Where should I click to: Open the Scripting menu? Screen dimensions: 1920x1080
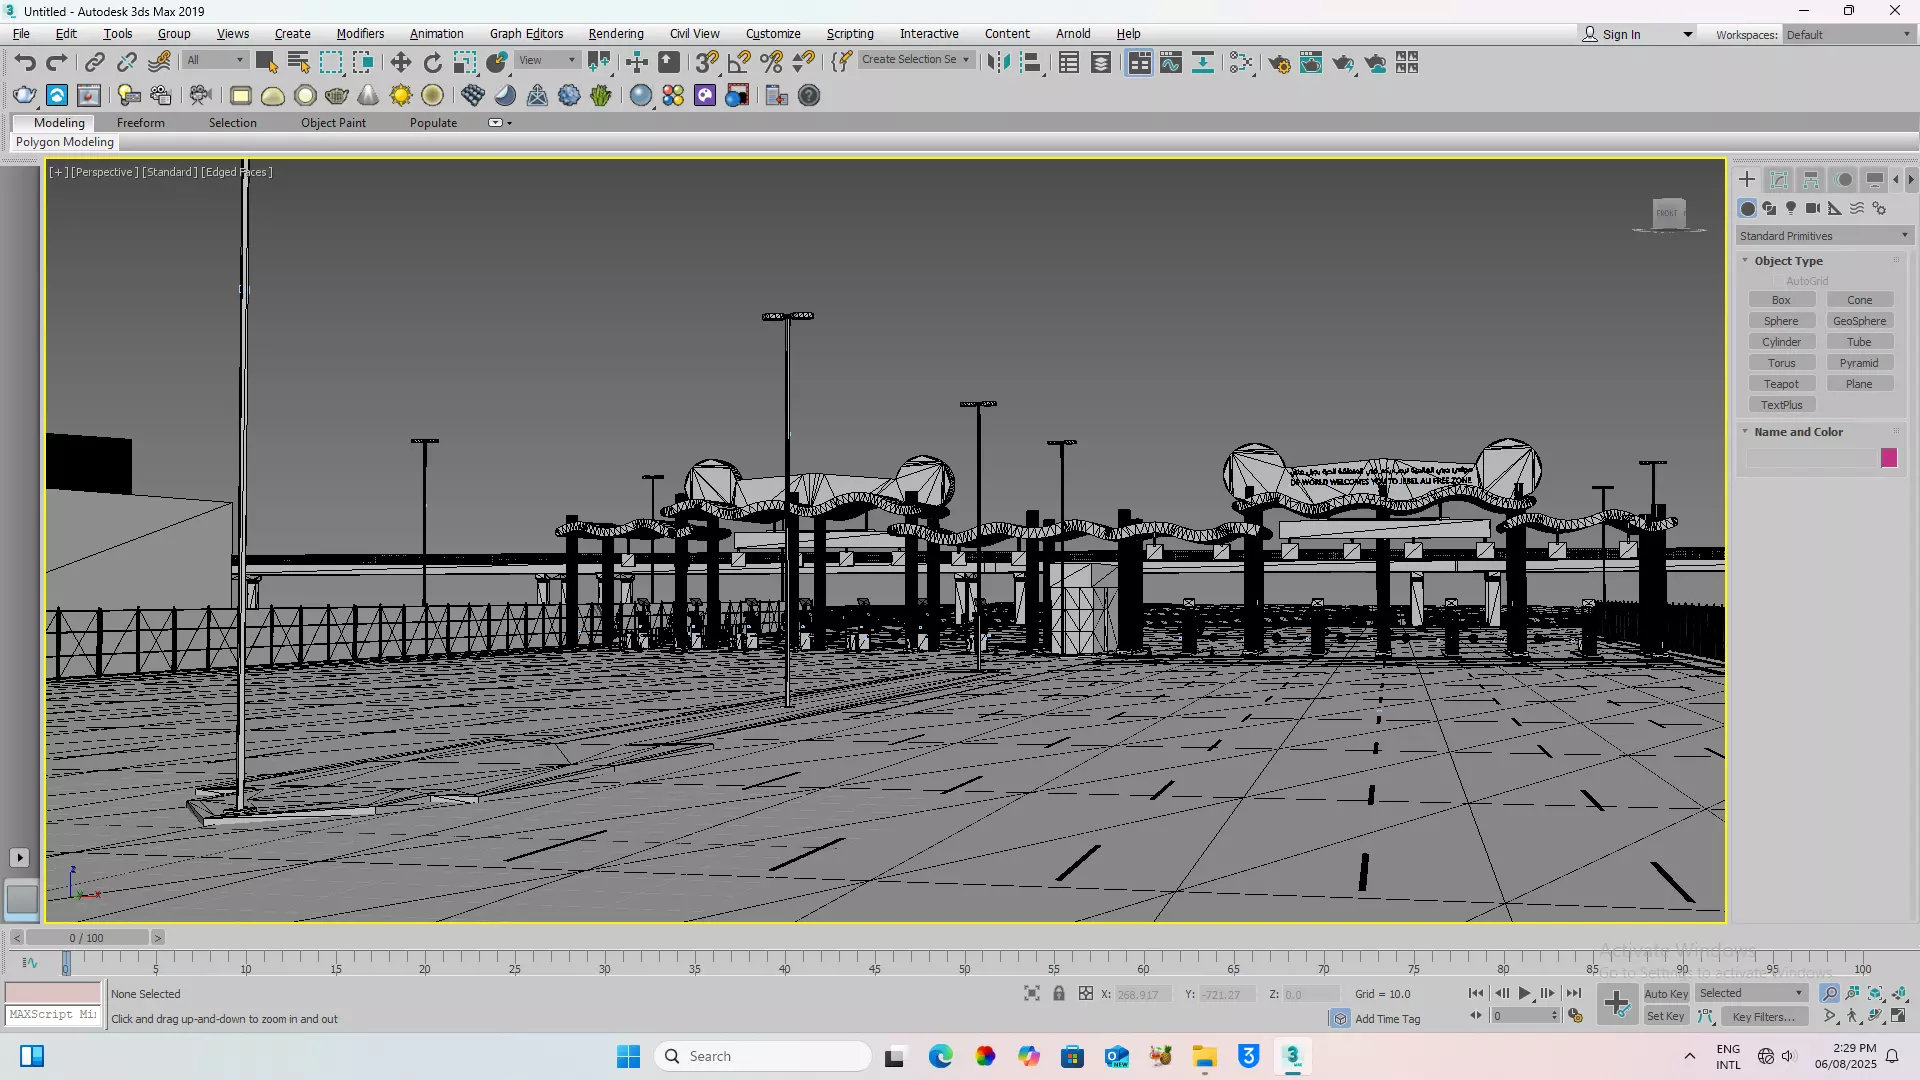(x=850, y=33)
